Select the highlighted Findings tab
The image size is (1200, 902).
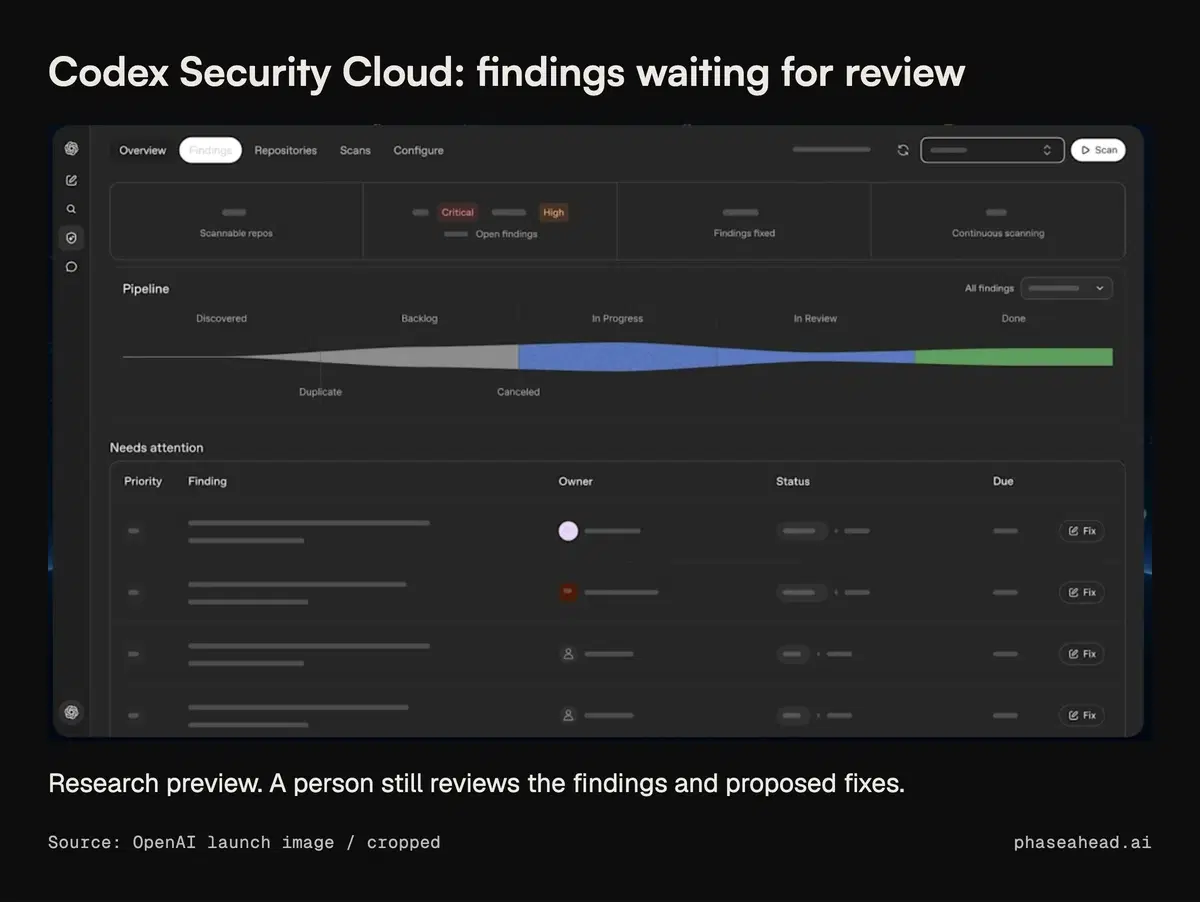pos(210,150)
